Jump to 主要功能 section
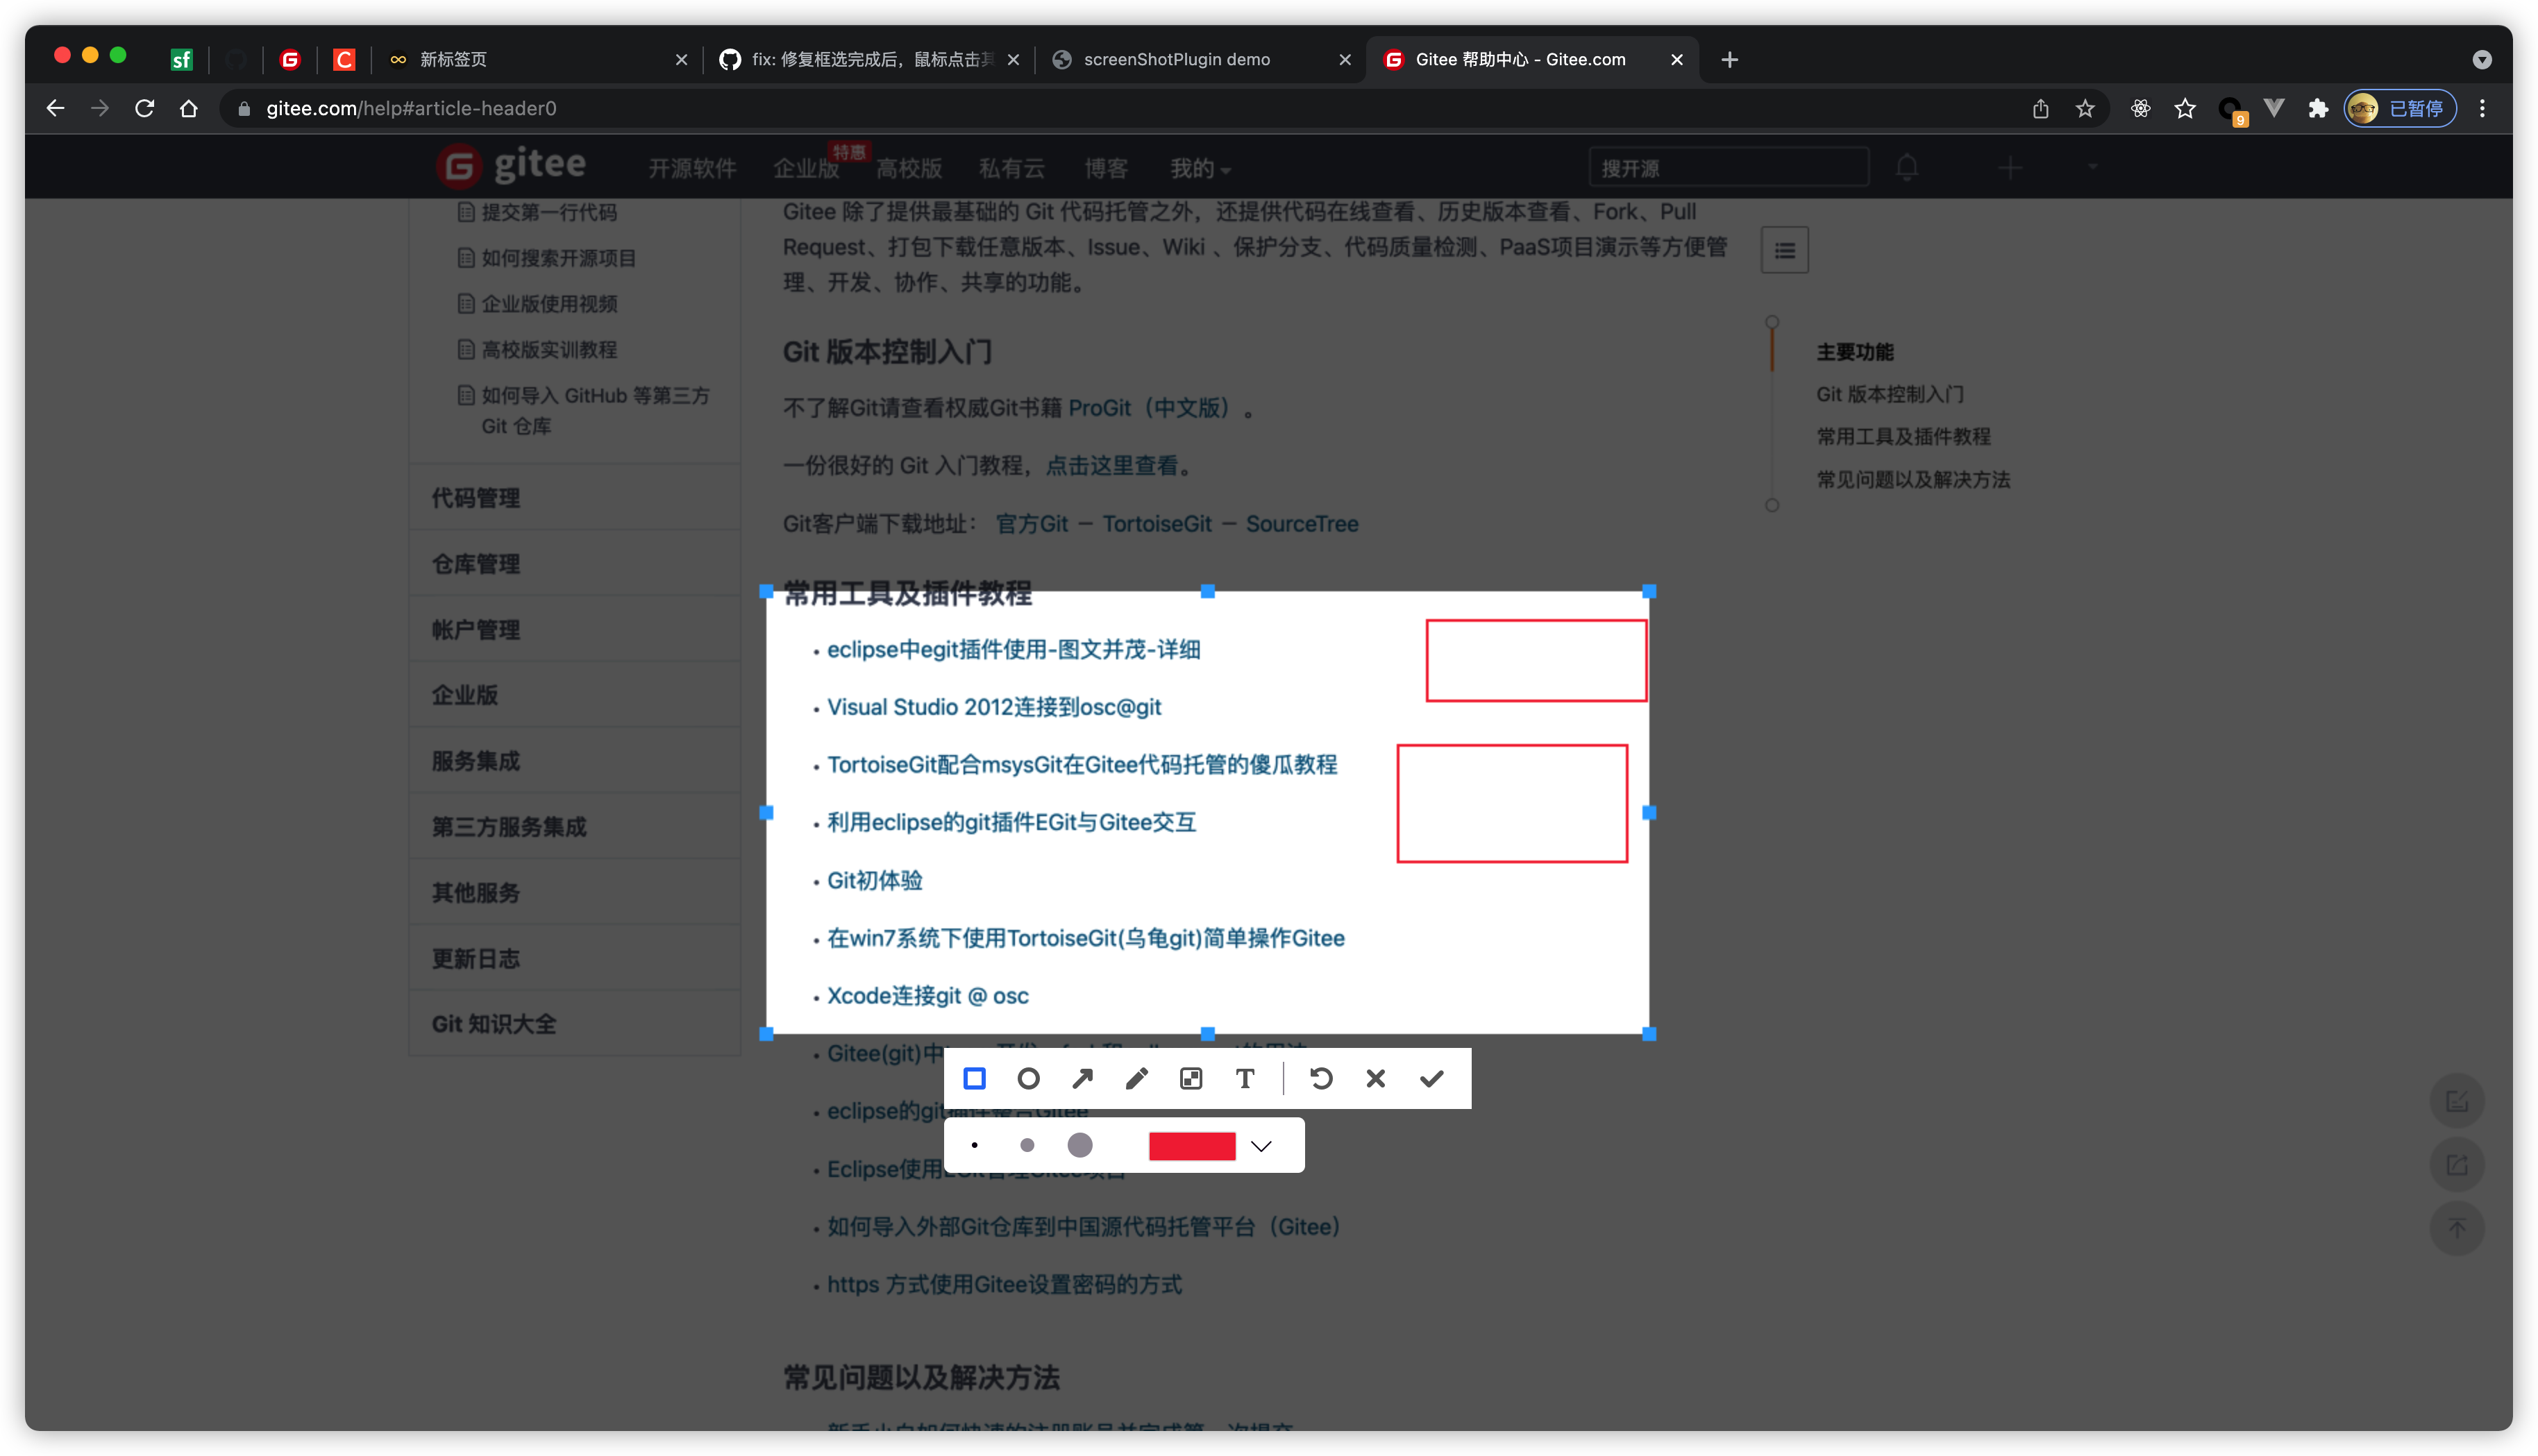Image resolution: width=2538 pixels, height=1456 pixels. [x=1855, y=352]
